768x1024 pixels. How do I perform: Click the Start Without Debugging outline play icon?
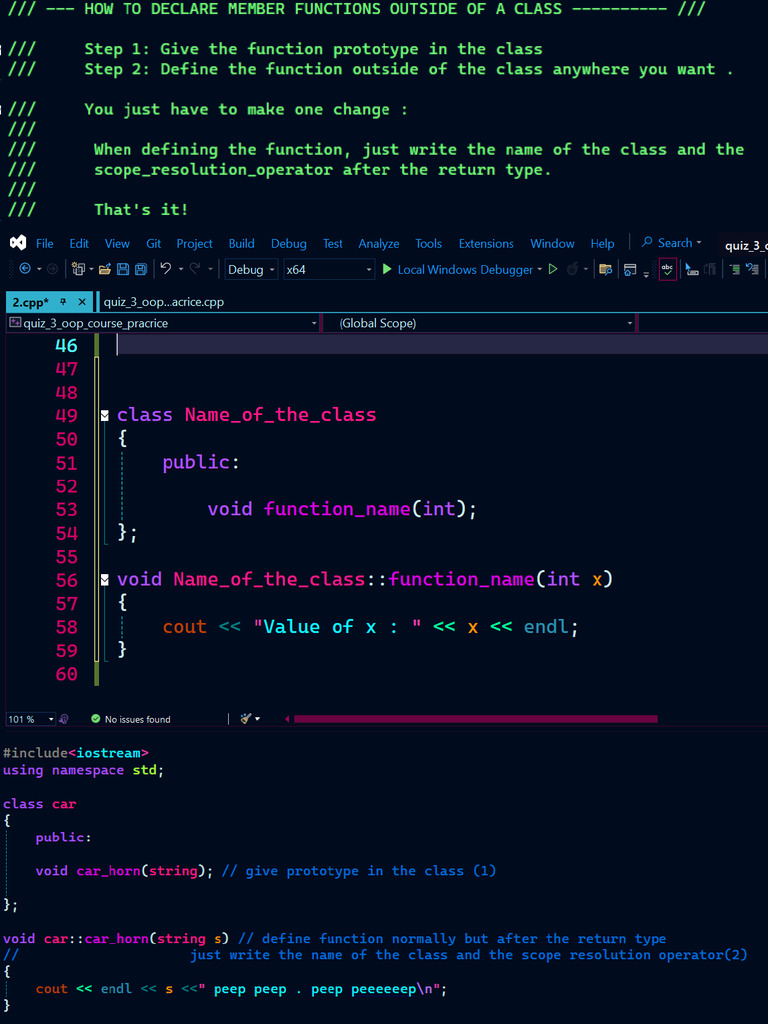tap(553, 269)
